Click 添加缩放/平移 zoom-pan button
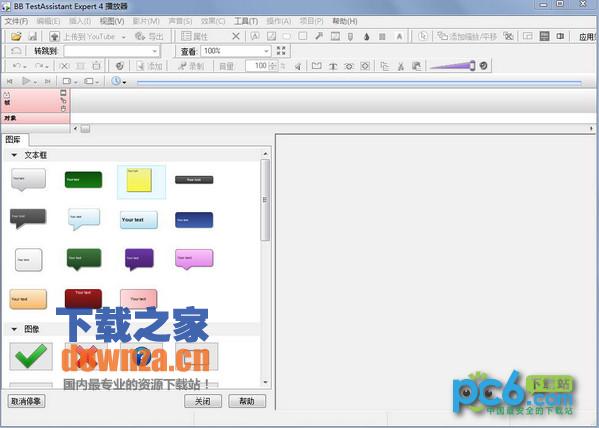The image size is (599, 428). tap(467, 36)
